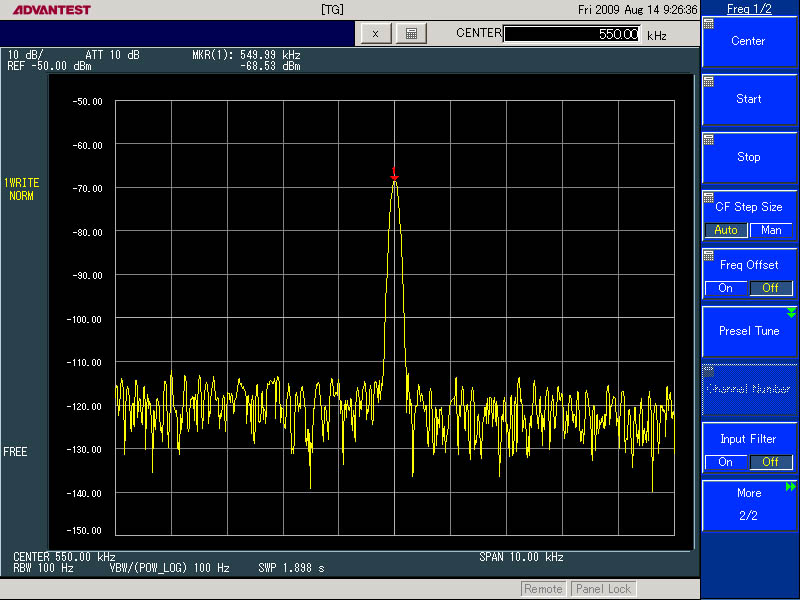Click the CENTER frequency input field

point(572,34)
